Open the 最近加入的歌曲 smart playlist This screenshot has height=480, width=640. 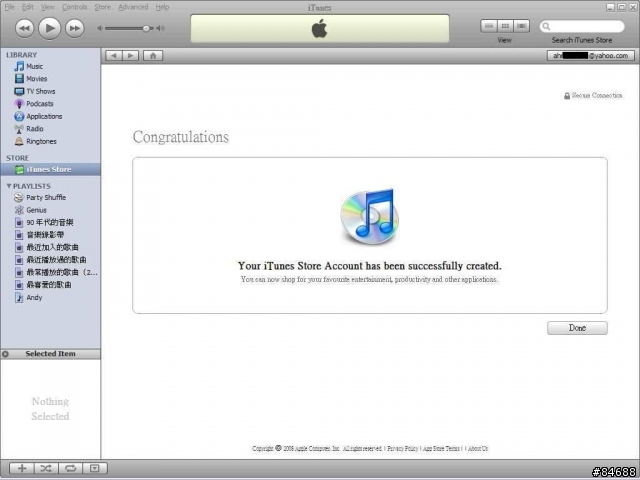pos(51,247)
